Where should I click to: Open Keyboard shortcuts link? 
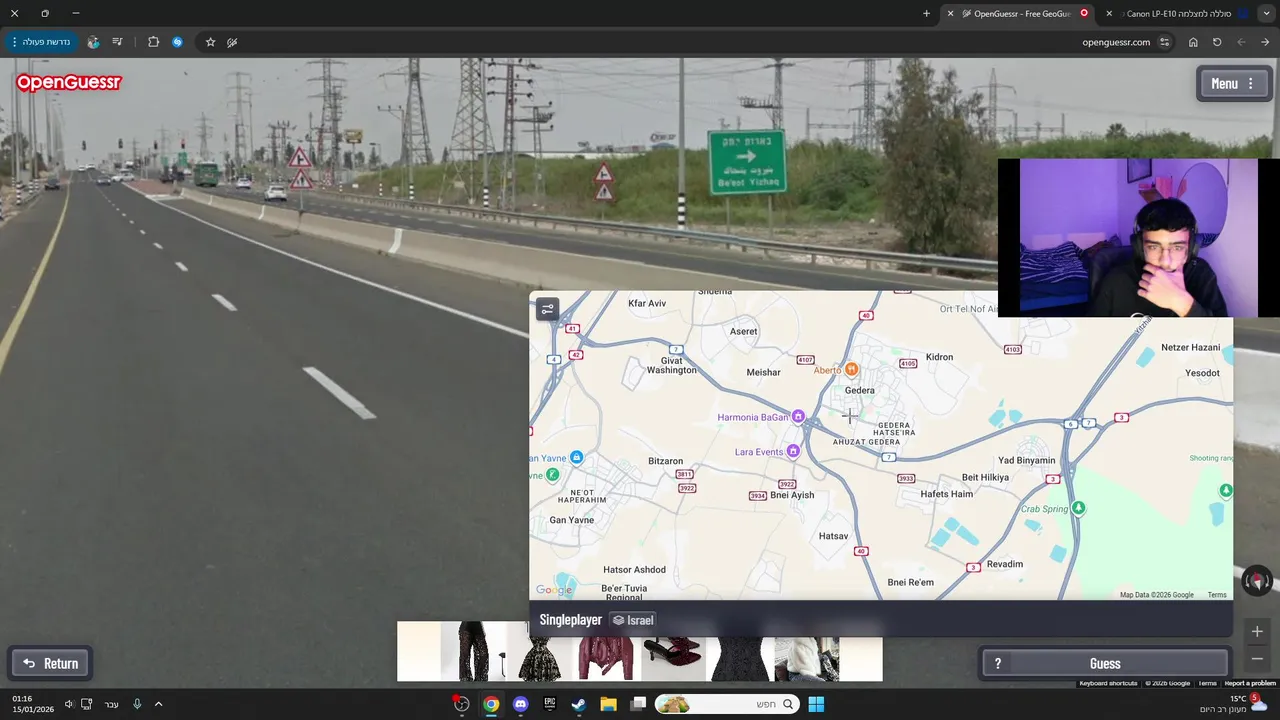(x=1108, y=683)
